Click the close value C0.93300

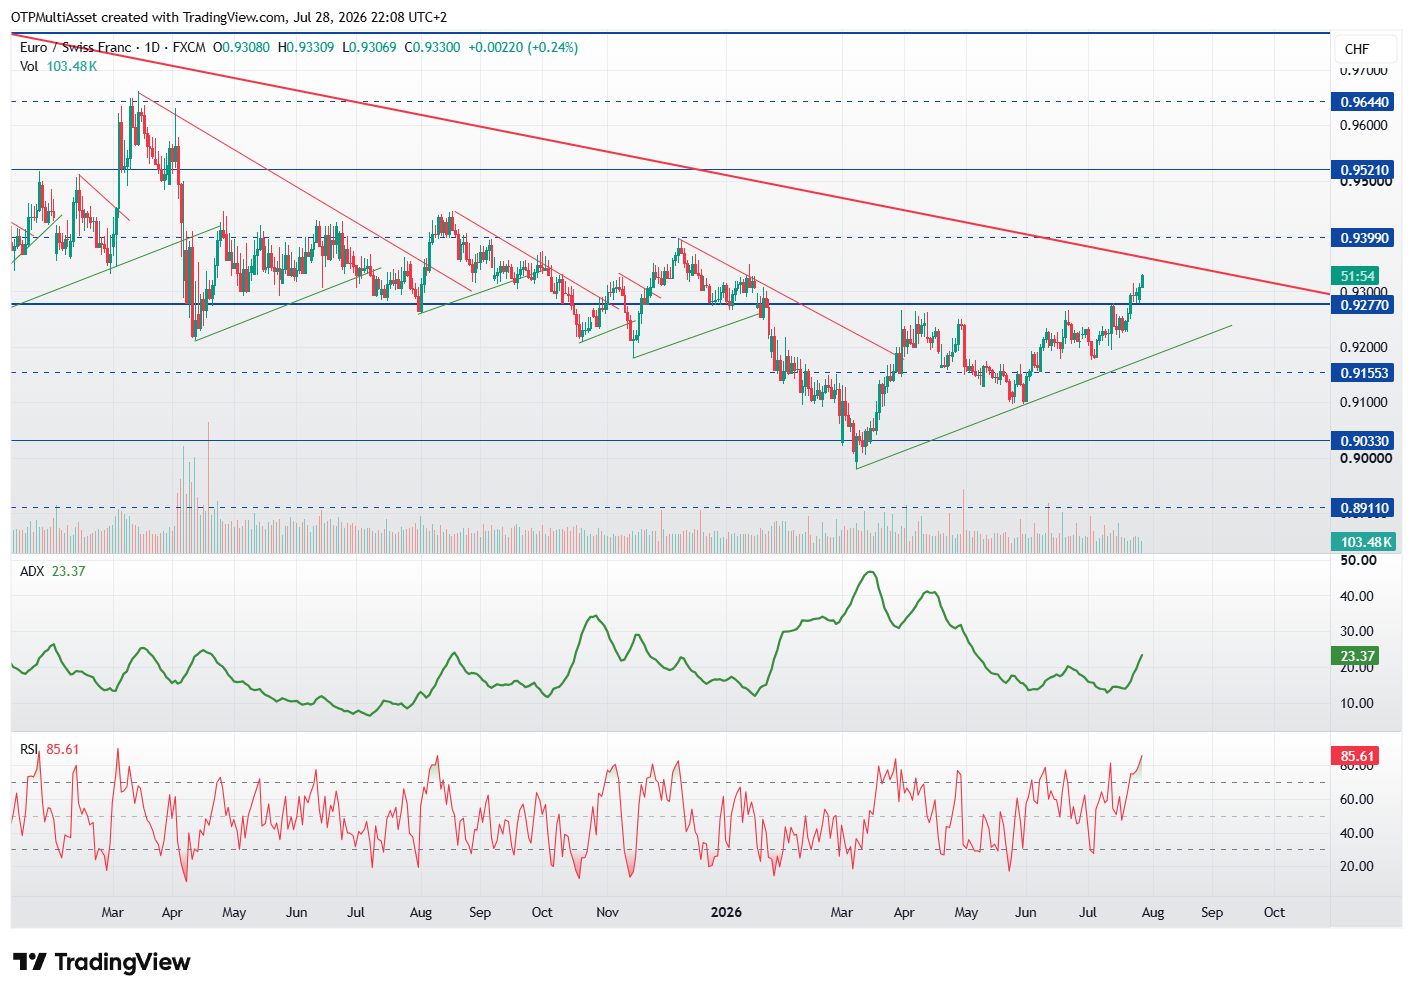pos(432,47)
